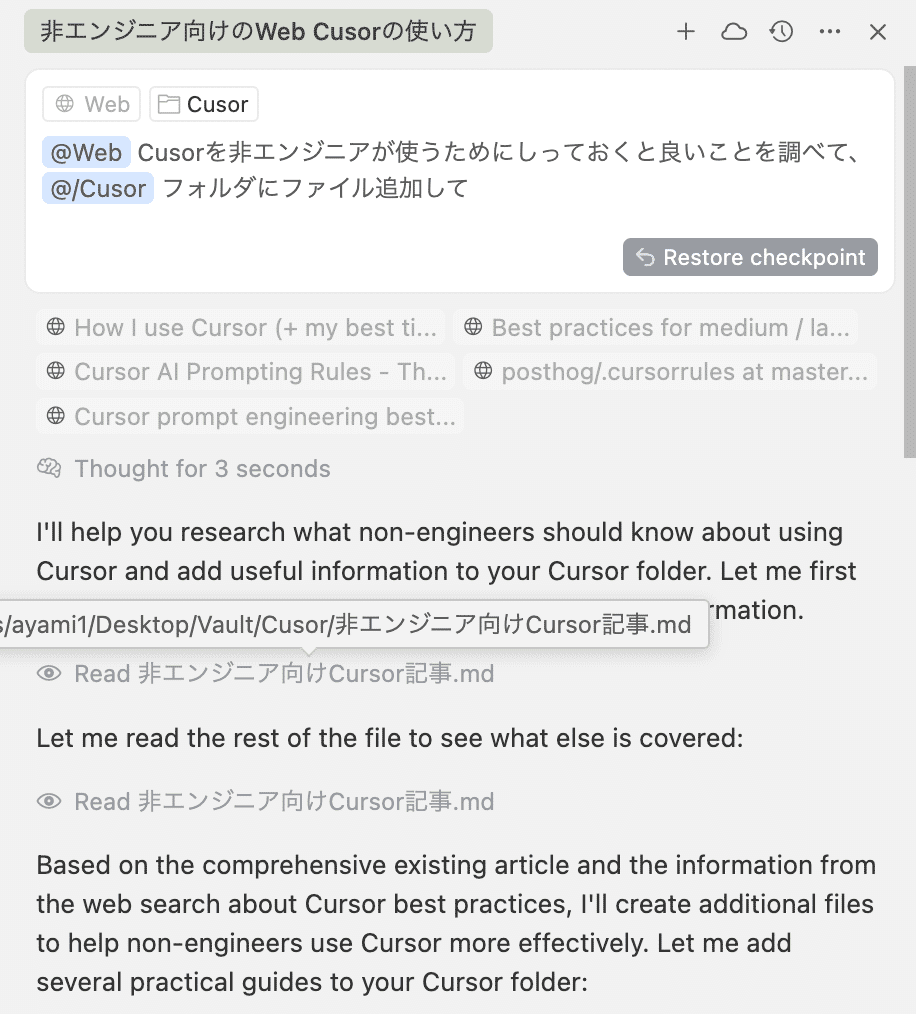This screenshot has height=1014, width=916.
Task: Click eye icon of first Read entry
Action: [49, 674]
